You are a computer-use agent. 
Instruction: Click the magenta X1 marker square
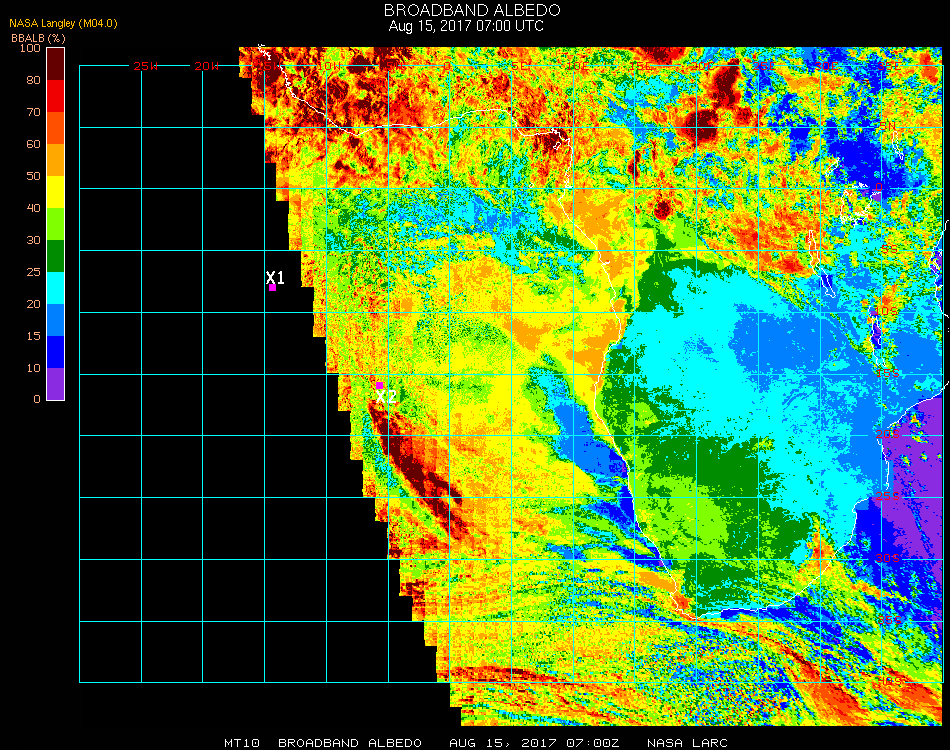tap(273, 288)
